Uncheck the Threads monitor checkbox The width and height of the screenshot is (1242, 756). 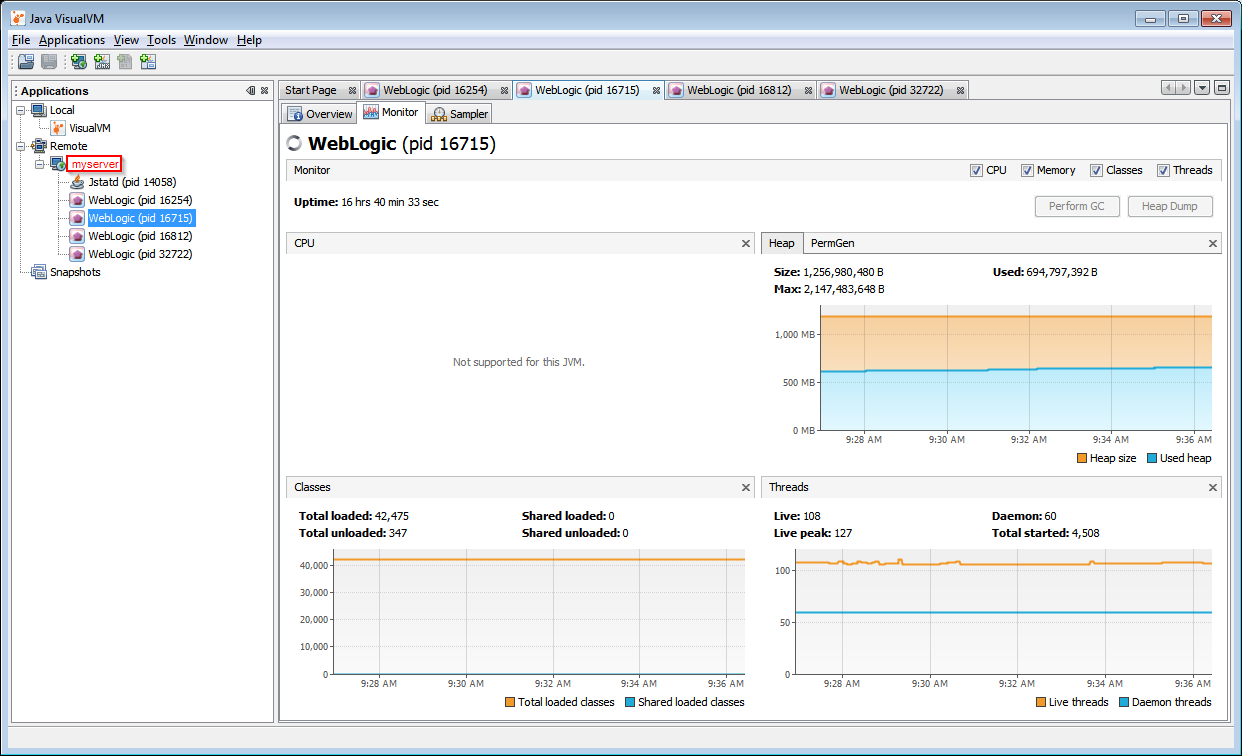click(x=1163, y=170)
